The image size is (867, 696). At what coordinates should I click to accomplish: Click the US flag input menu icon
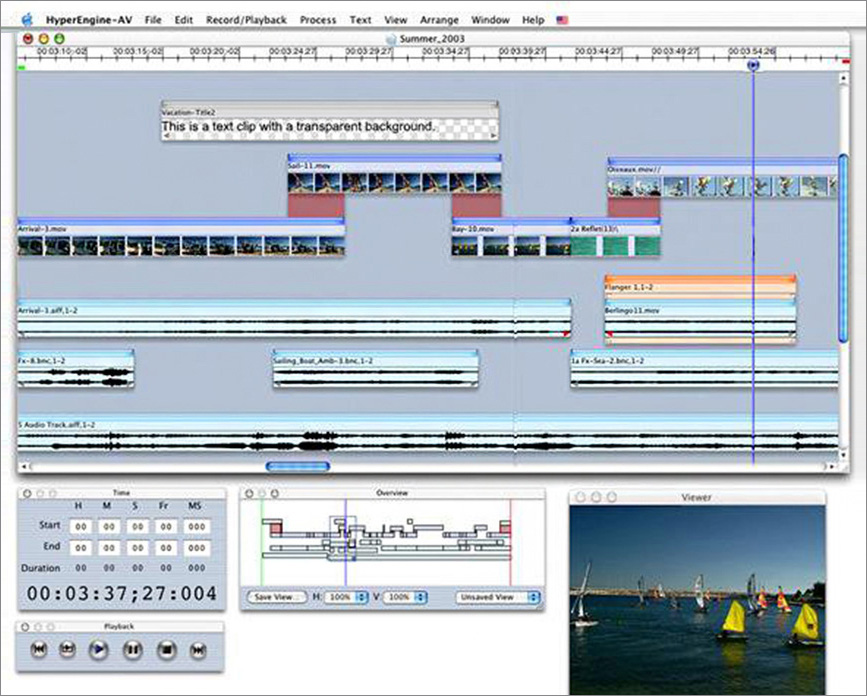(x=562, y=20)
